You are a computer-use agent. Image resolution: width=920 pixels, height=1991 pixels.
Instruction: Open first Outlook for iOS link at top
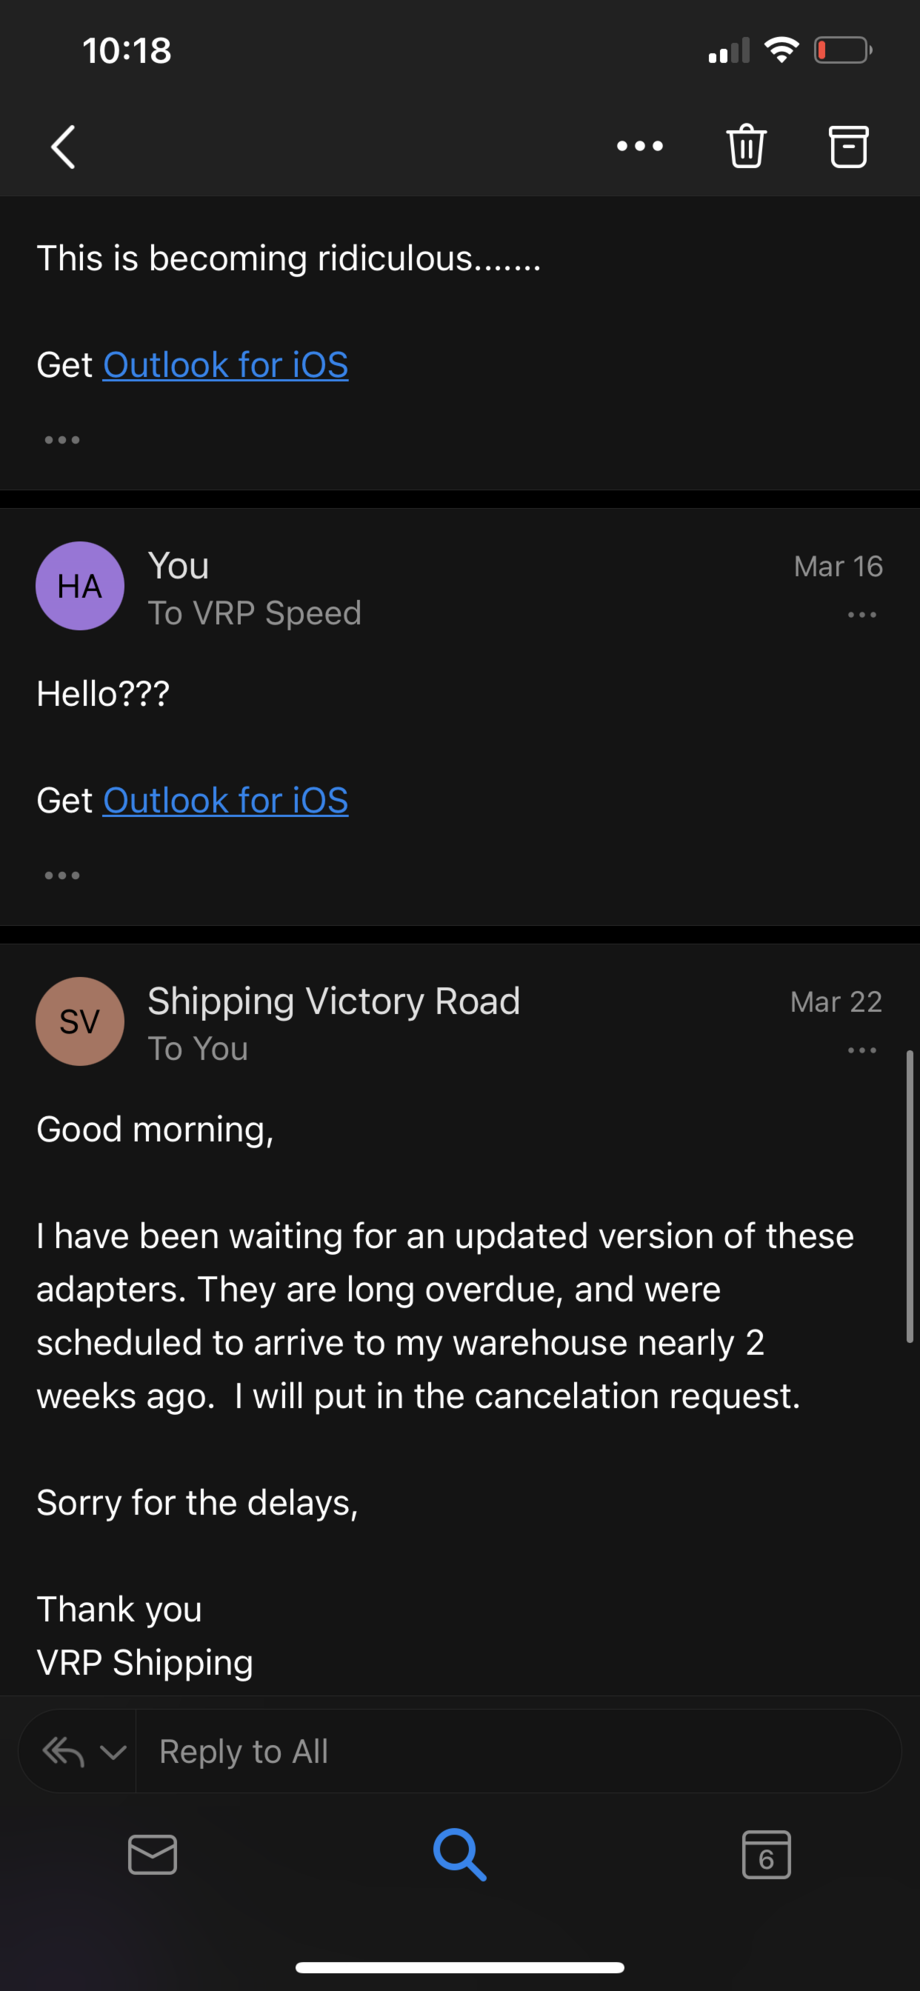[226, 365]
